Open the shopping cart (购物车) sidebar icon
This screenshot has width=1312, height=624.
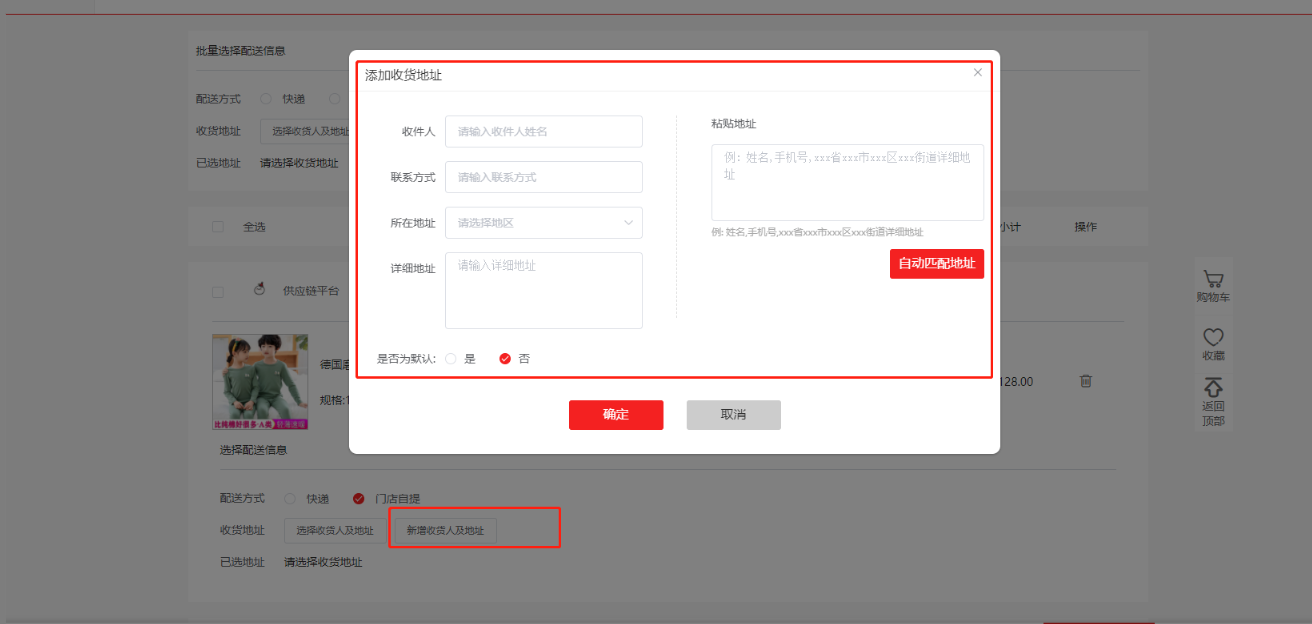point(1213,280)
